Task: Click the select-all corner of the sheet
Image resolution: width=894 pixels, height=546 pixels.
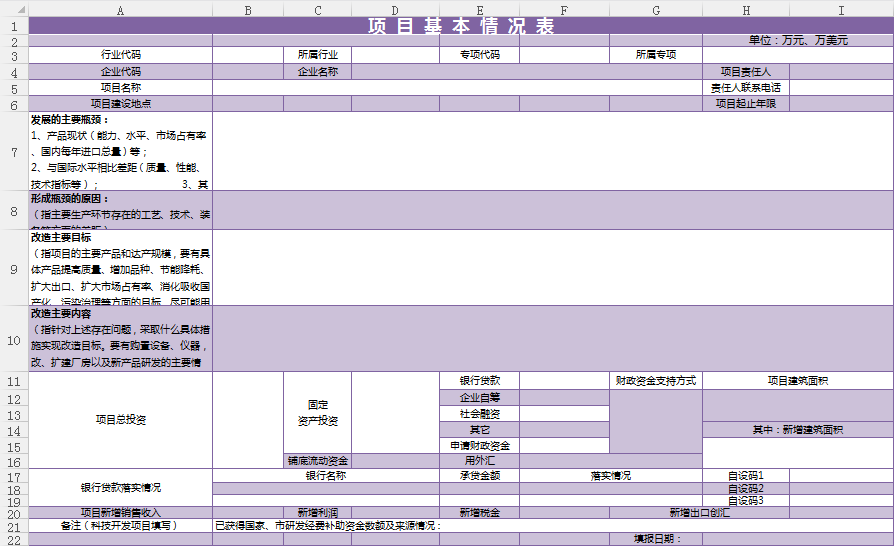Action: point(14,9)
